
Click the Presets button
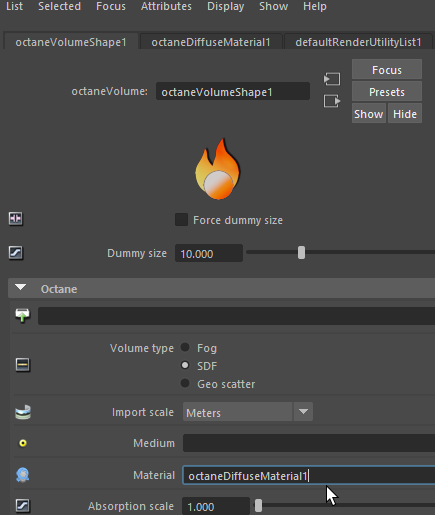387,92
